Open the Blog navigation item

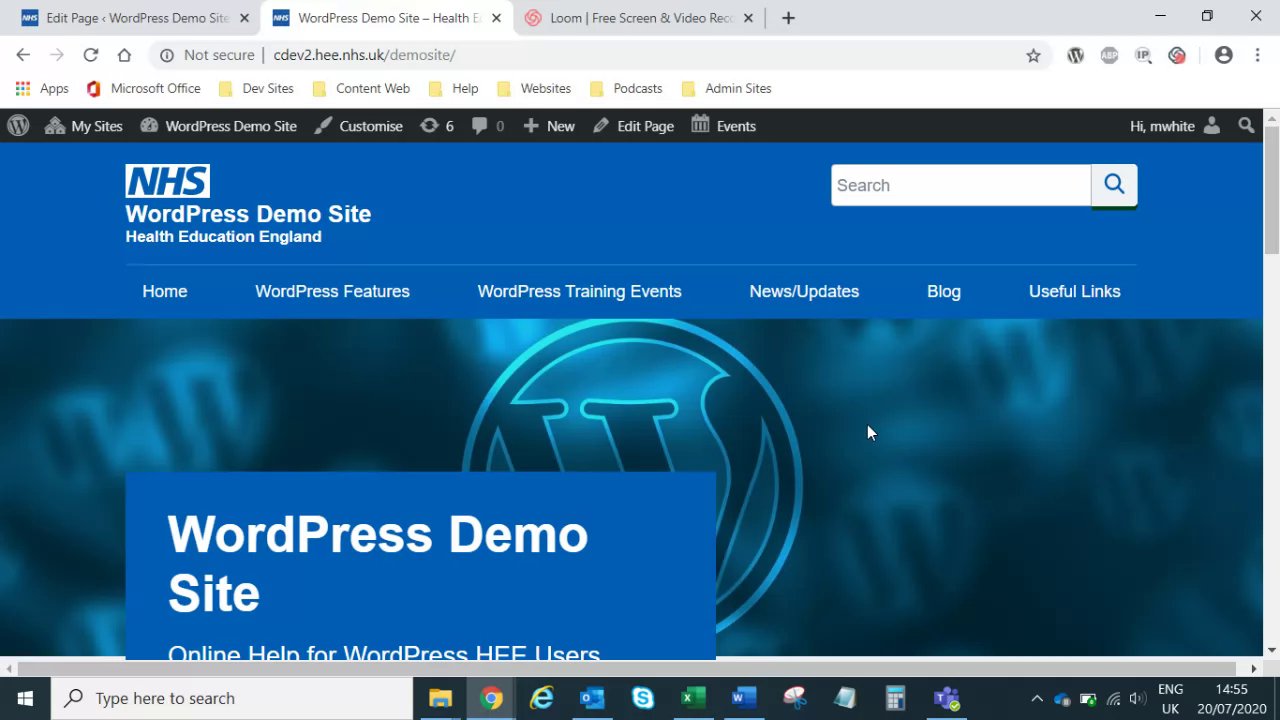944,291
